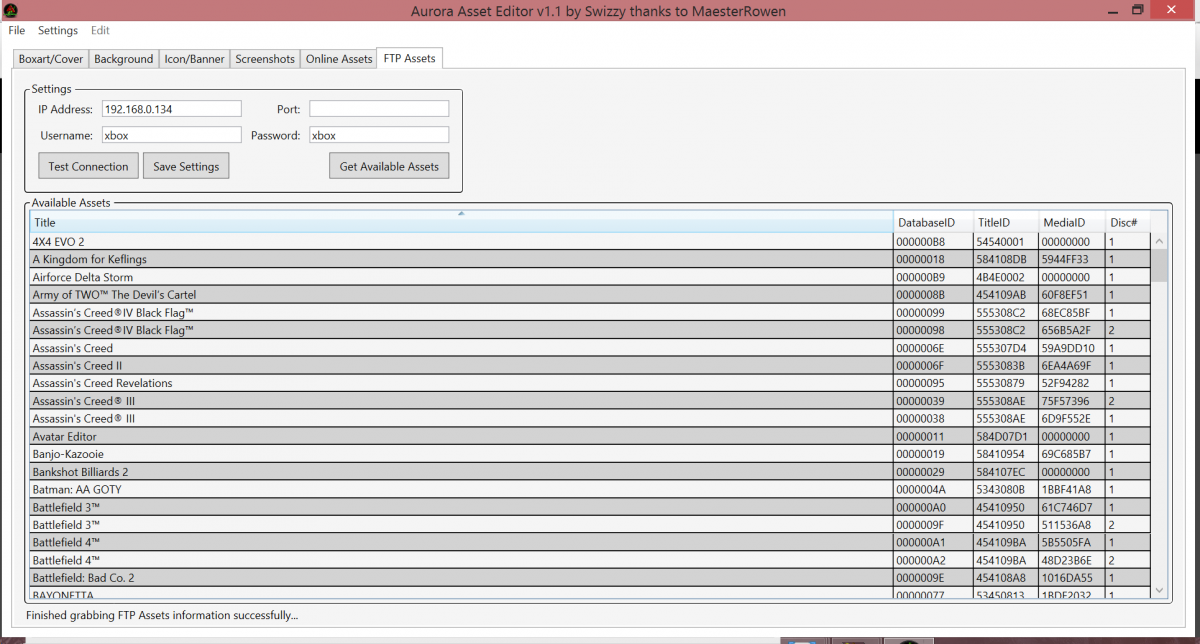Click DatabaseID cell 00000098
Image resolution: width=1200 pixels, height=644 pixels.
(x=933, y=330)
